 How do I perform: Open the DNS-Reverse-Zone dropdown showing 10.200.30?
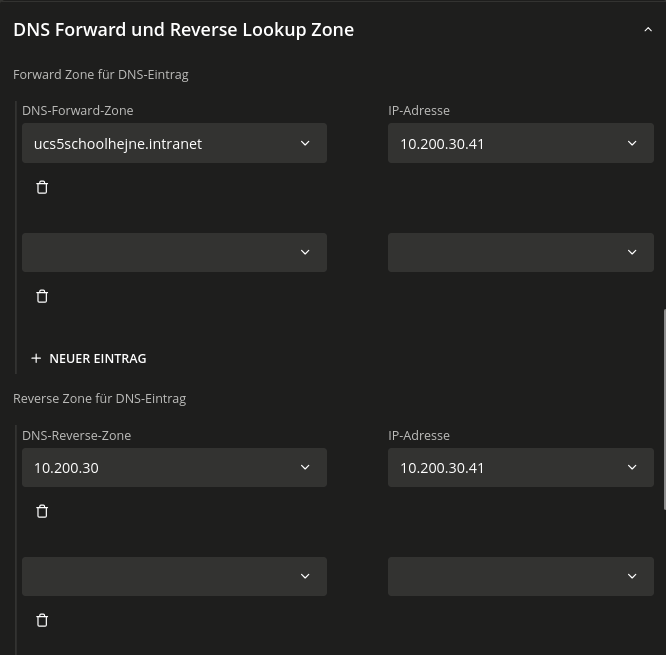pos(174,467)
